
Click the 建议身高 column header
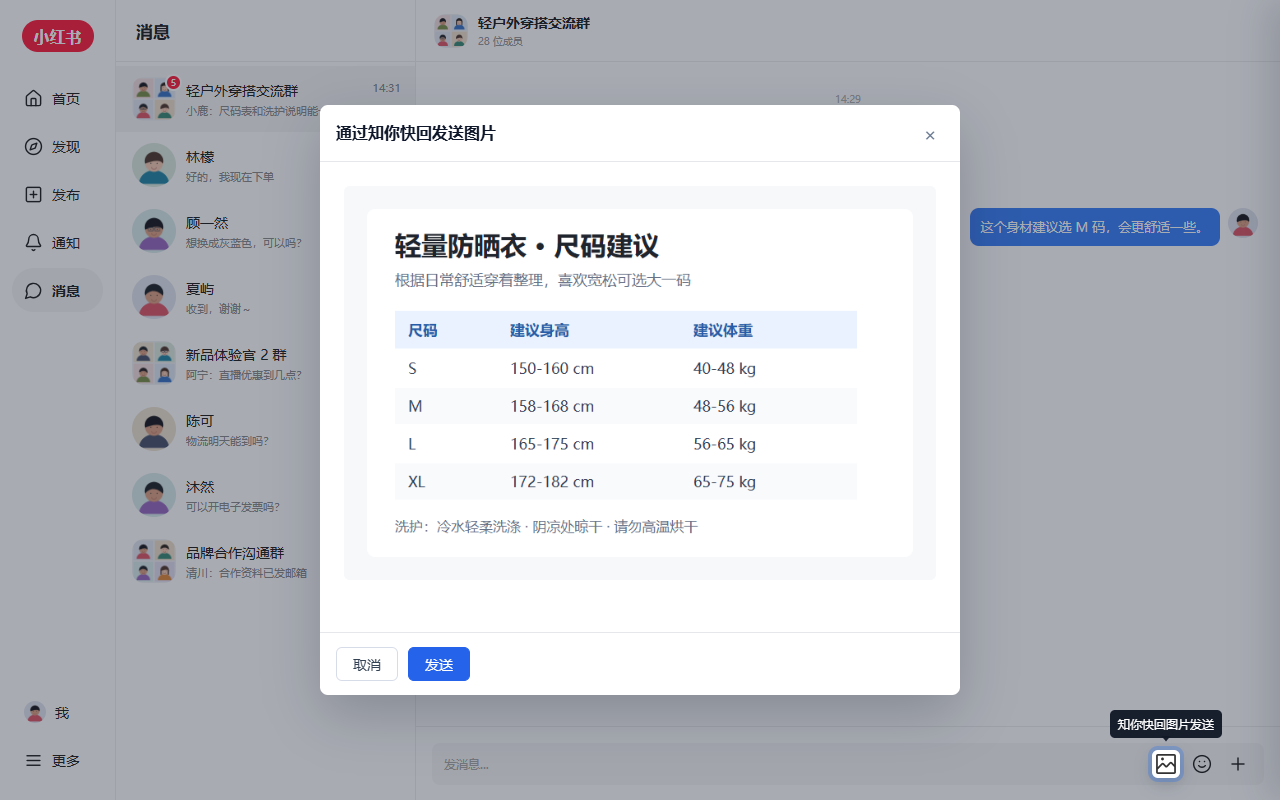(x=540, y=330)
